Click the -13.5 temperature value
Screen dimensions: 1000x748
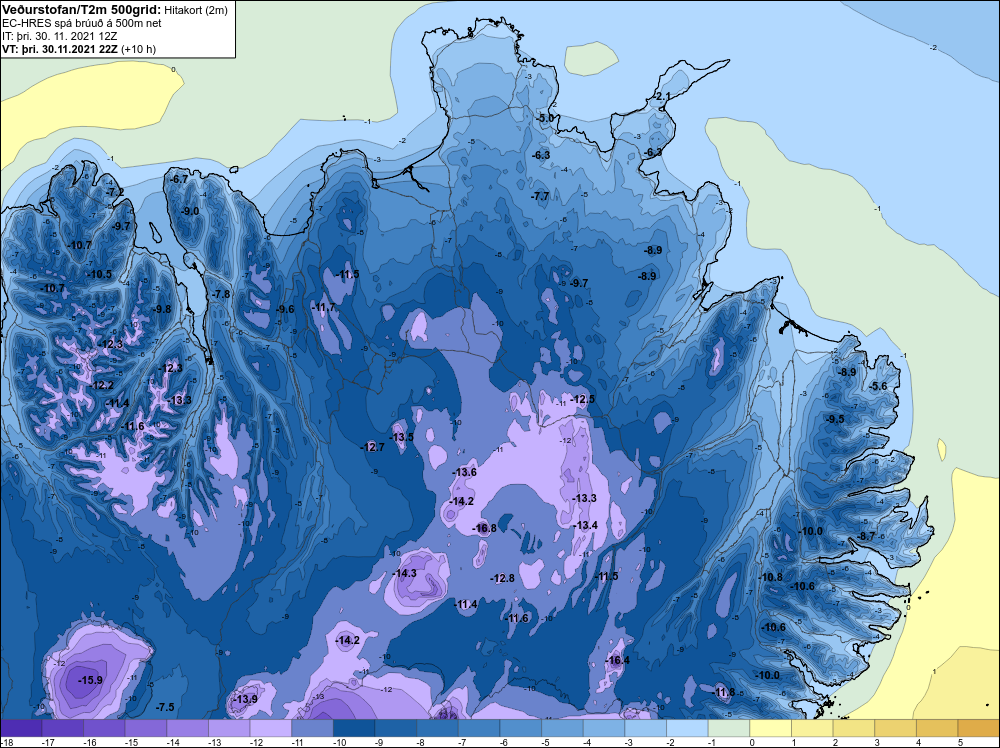point(402,437)
